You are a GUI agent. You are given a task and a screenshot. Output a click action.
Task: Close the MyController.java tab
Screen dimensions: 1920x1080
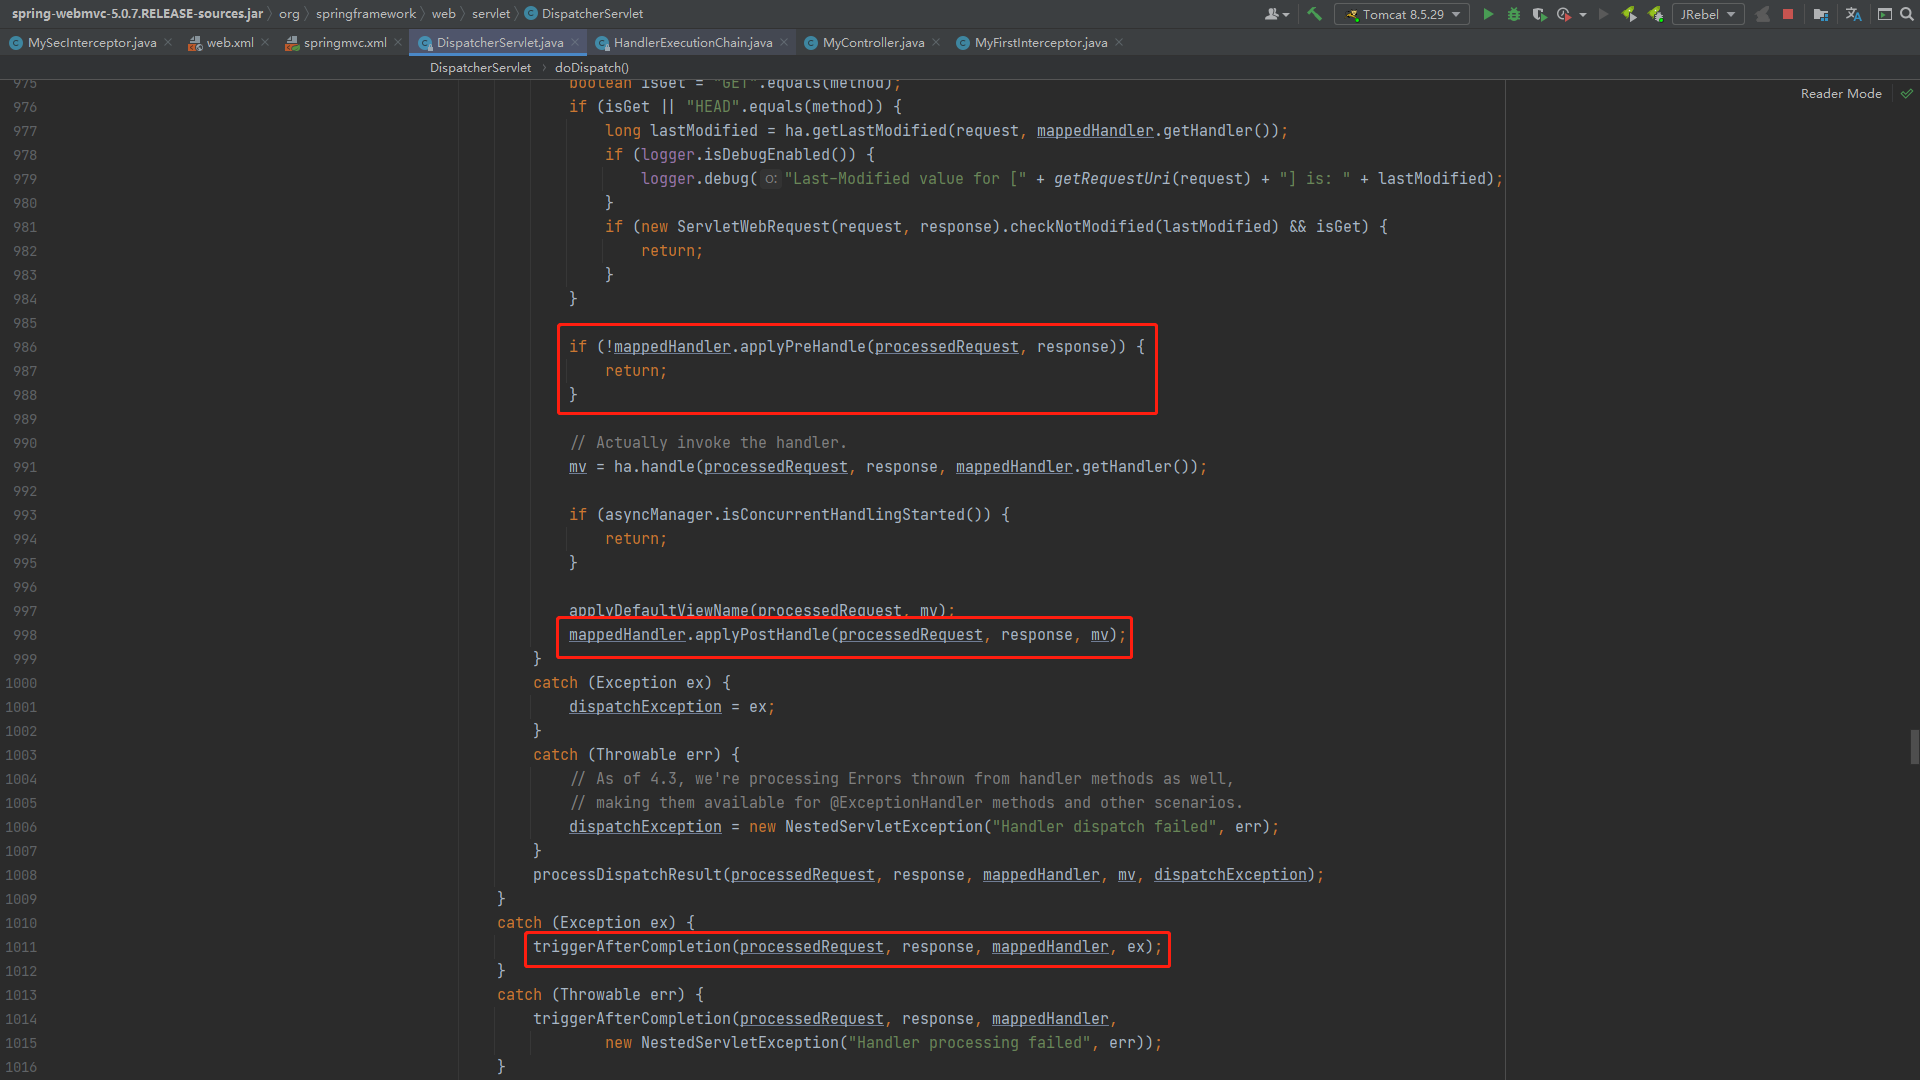click(936, 42)
